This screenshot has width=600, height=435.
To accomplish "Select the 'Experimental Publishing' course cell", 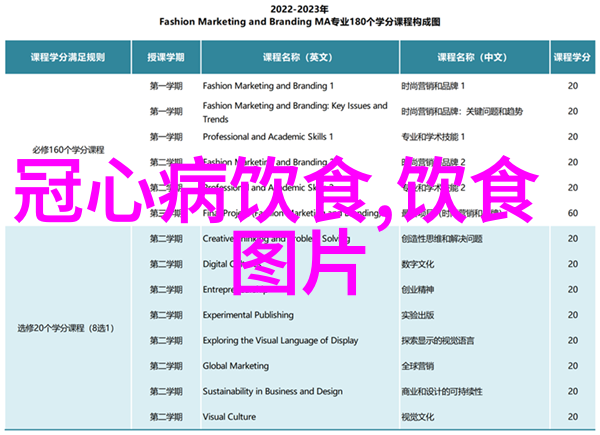I will point(247,315).
